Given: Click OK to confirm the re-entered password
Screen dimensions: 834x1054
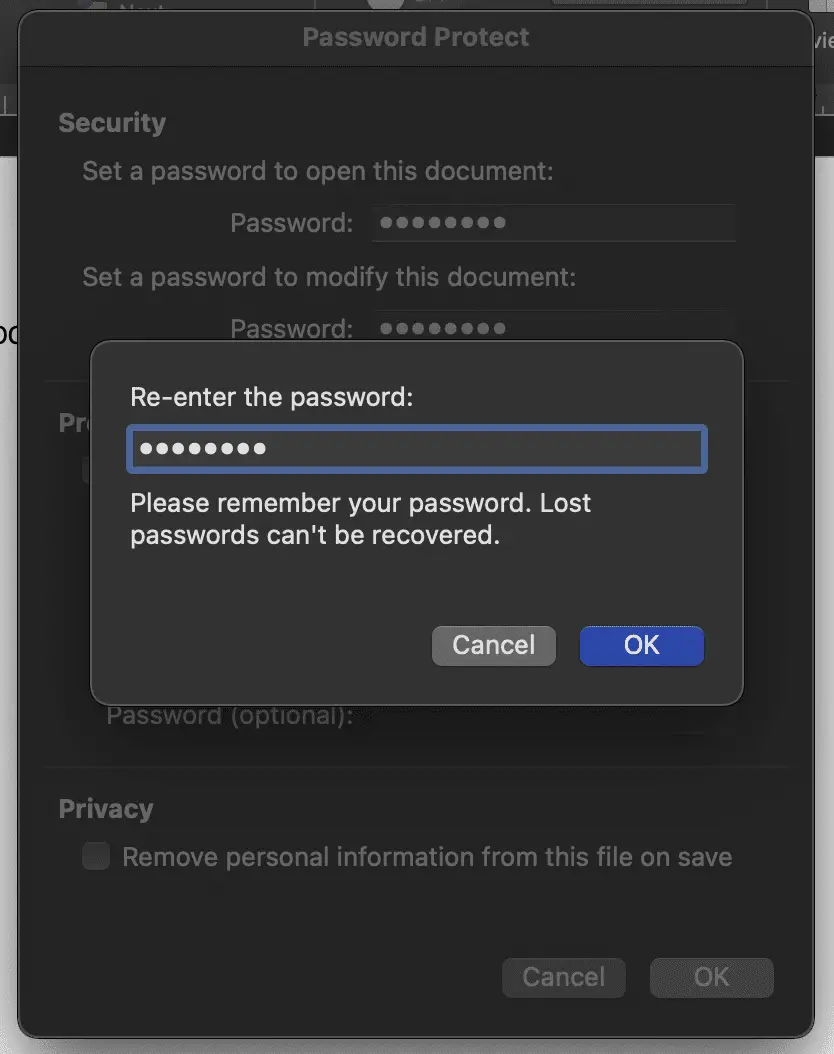Looking at the screenshot, I should click(x=641, y=645).
